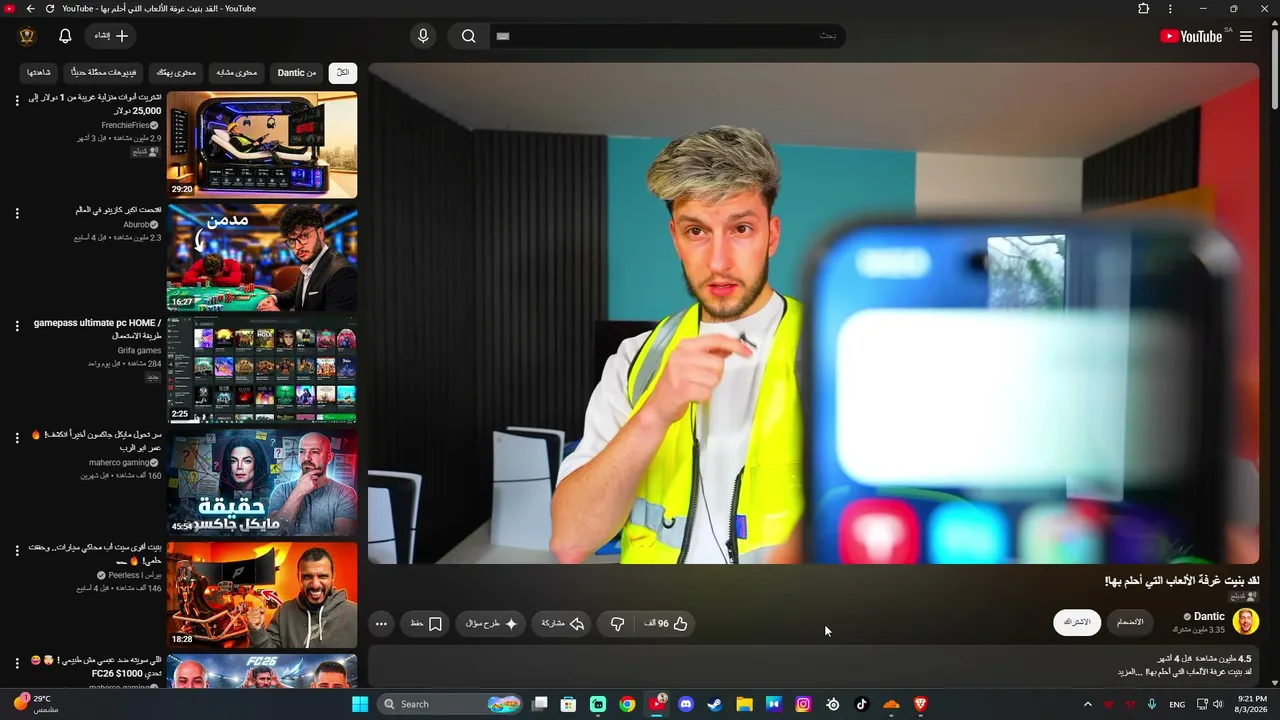This screenshot has width=1280, height=720.
Task: Click the Subscribe (الاشتراك) button
Action: [x=1077, y=622]
